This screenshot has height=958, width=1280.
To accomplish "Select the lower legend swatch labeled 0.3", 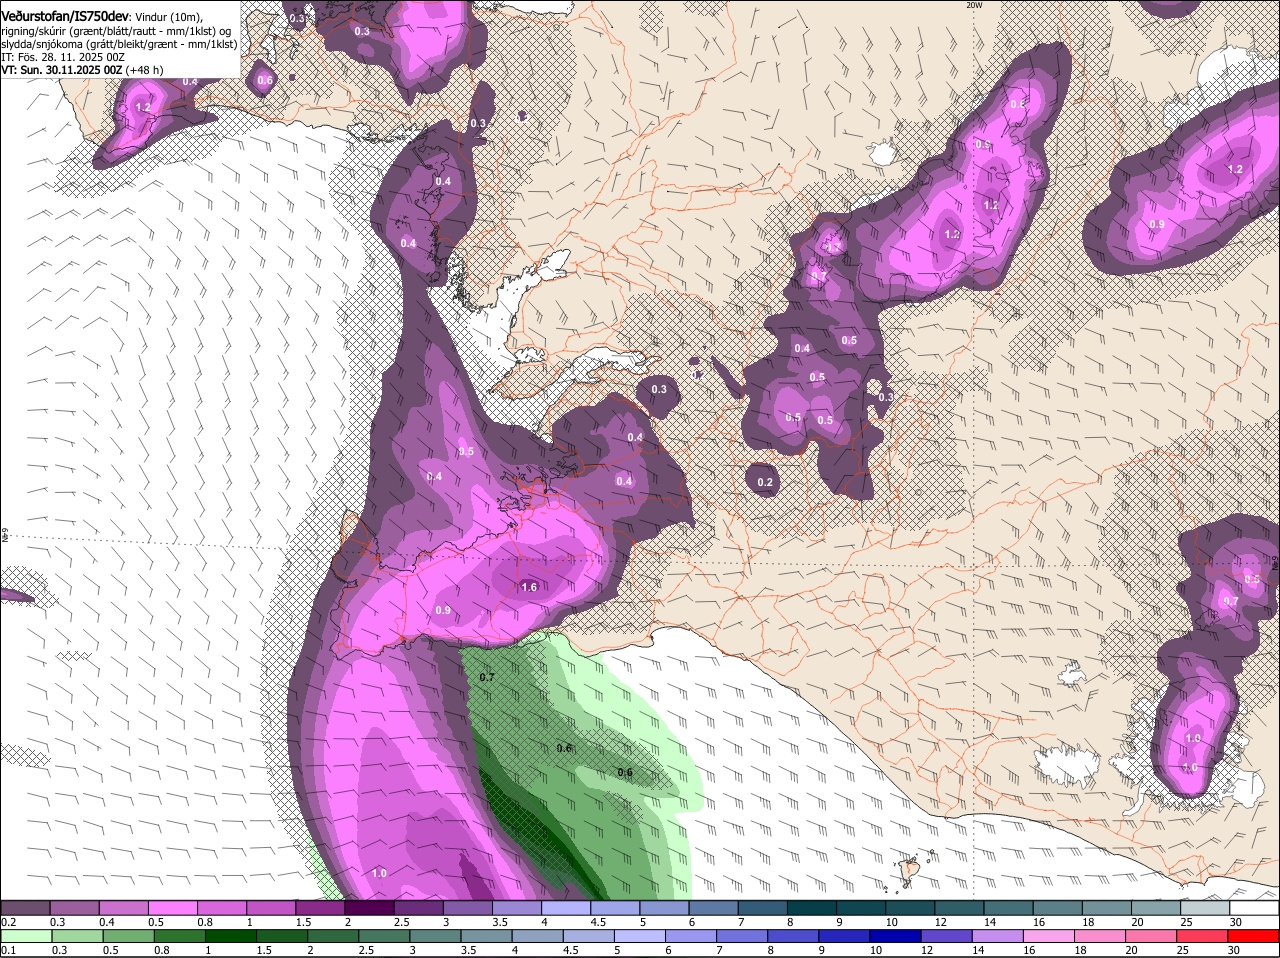I will (77, 936).
